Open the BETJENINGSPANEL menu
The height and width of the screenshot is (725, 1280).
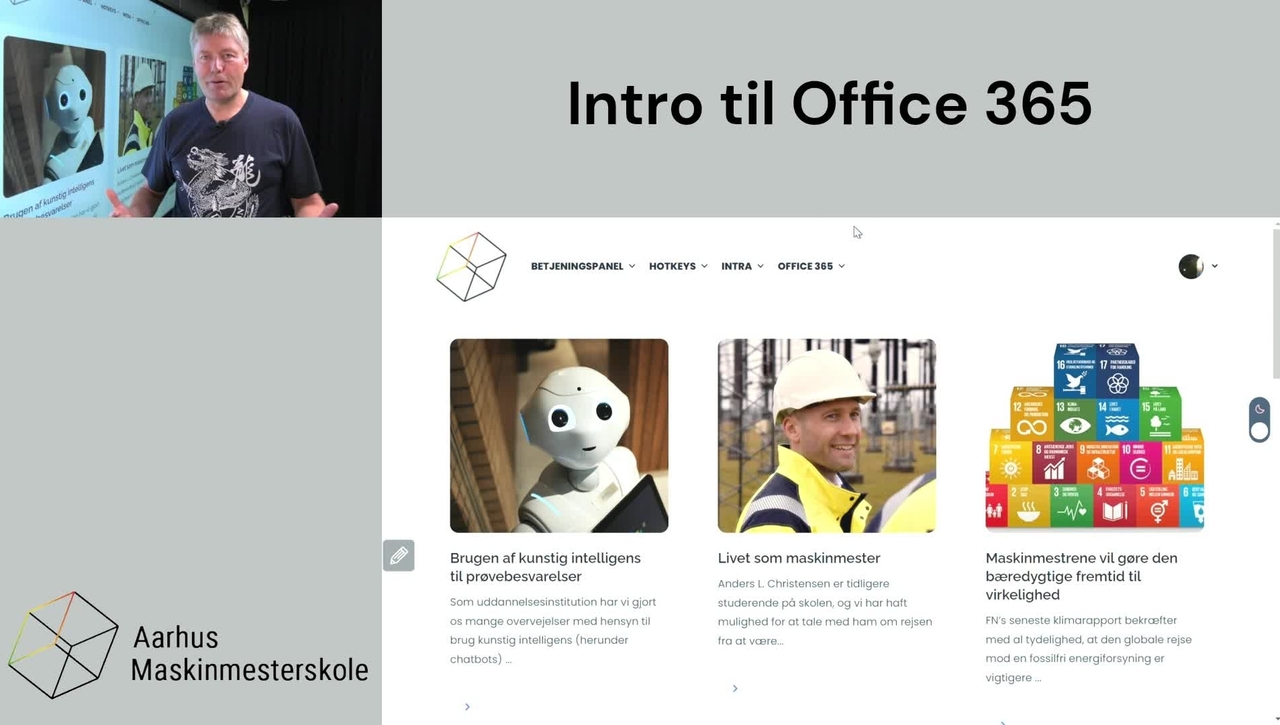click(x=577, y=266)
